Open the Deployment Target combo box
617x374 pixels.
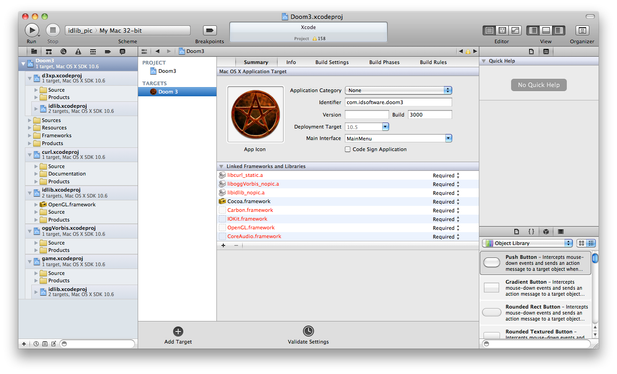pos(367,127)
